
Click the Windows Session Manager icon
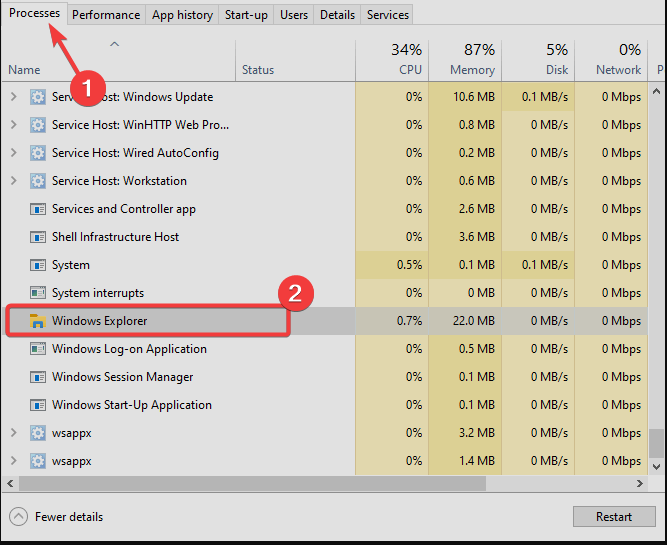point(38,377)
